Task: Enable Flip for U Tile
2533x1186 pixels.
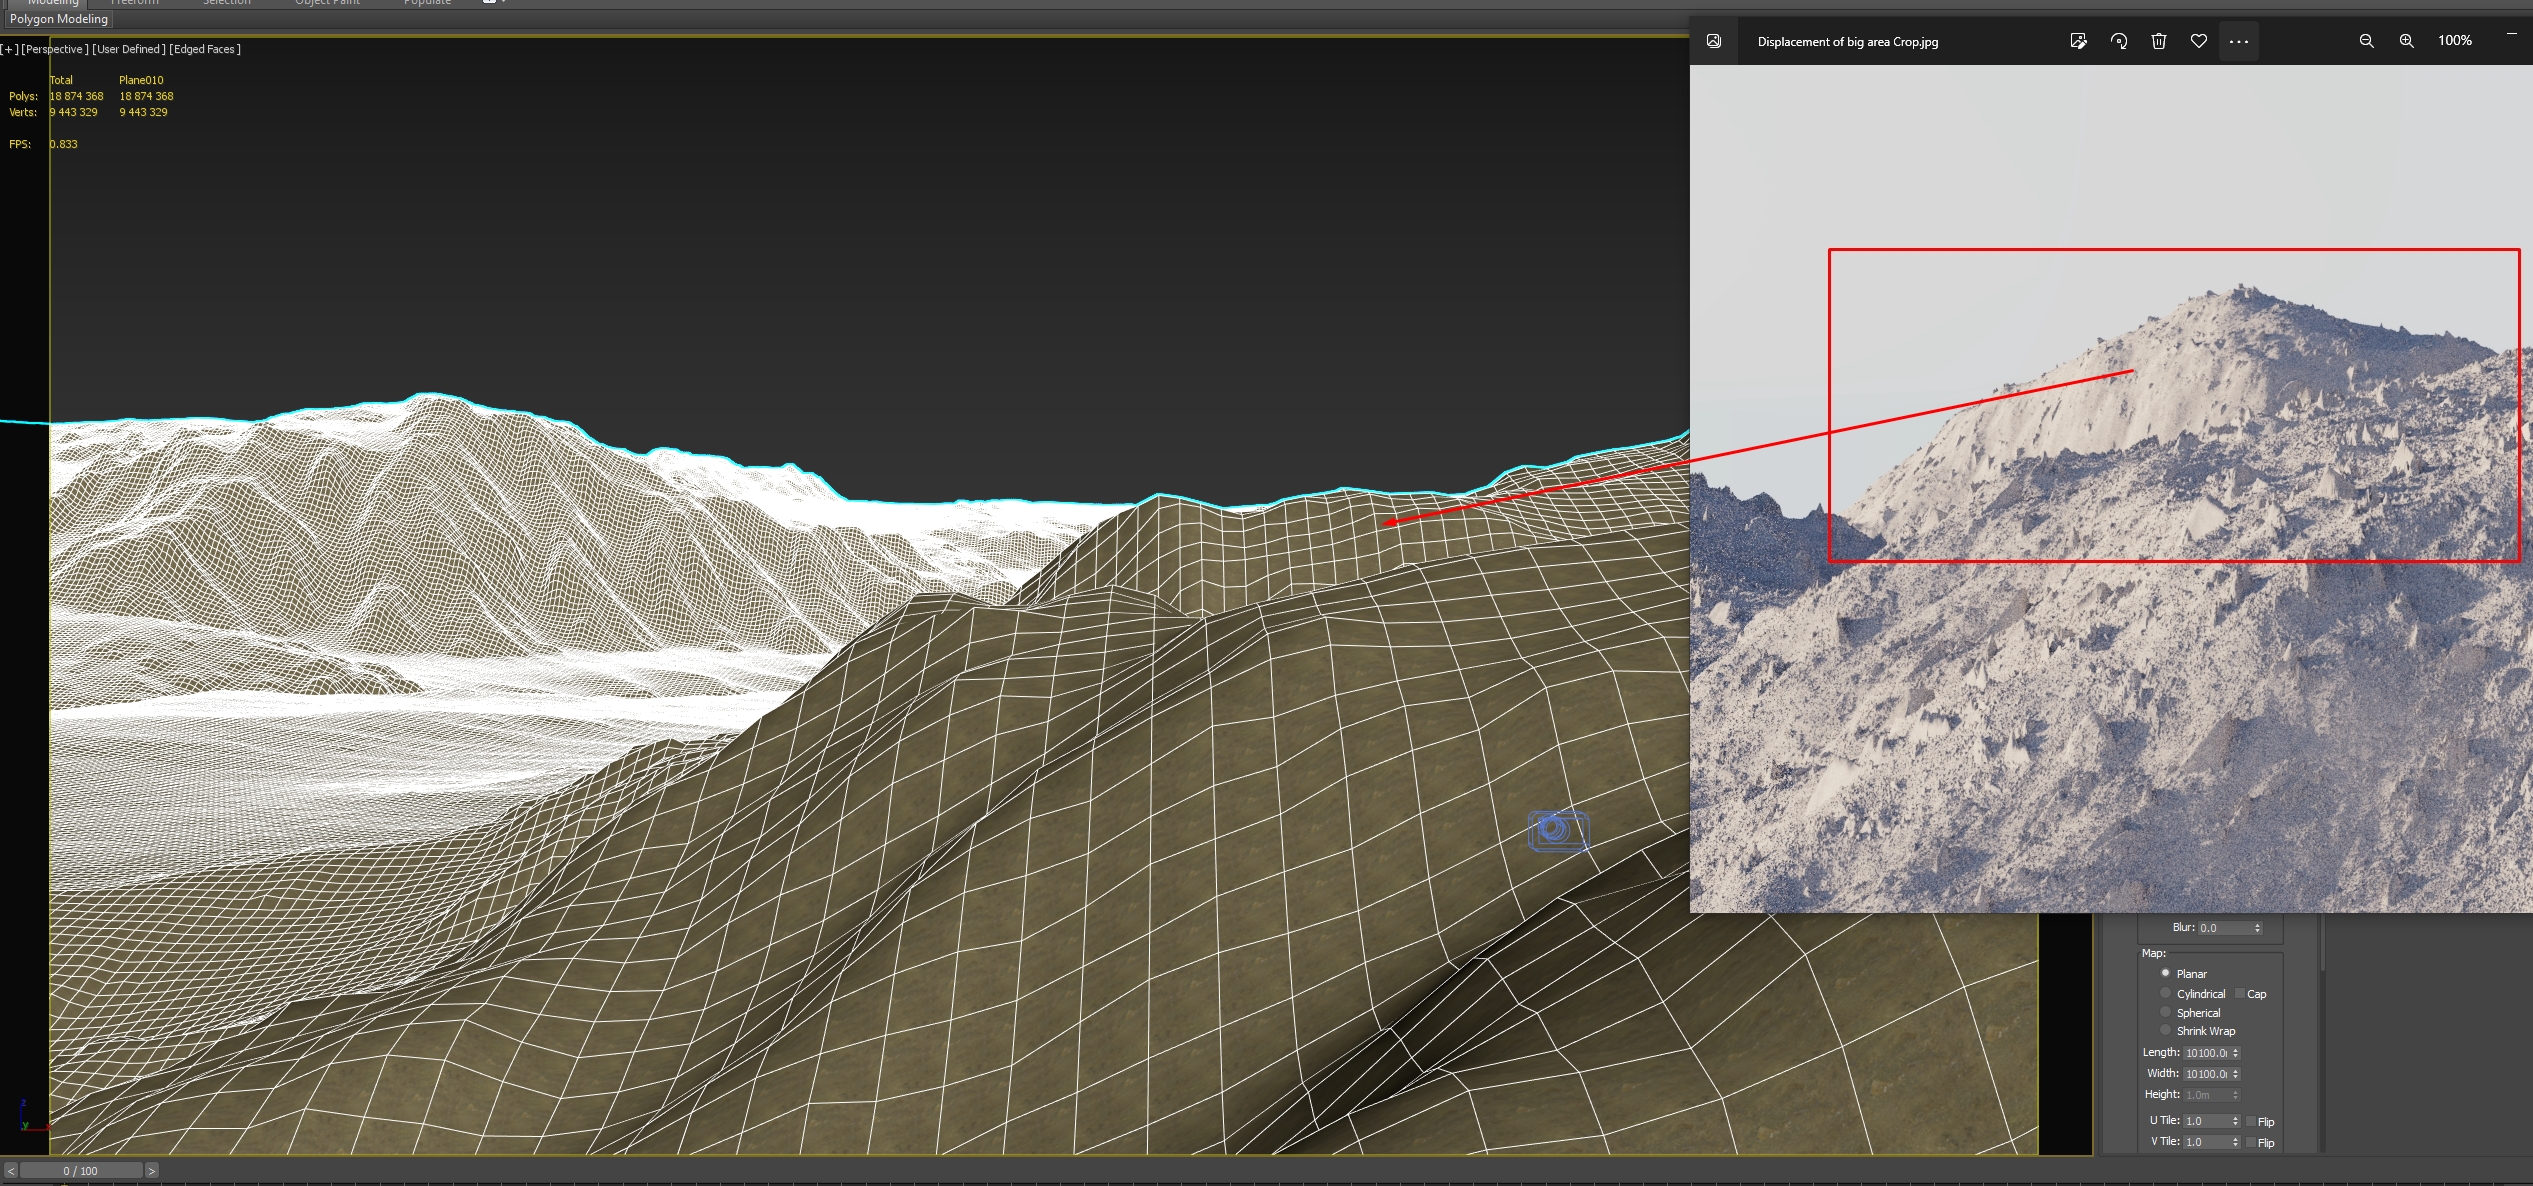Action: click(2250, 1121)
